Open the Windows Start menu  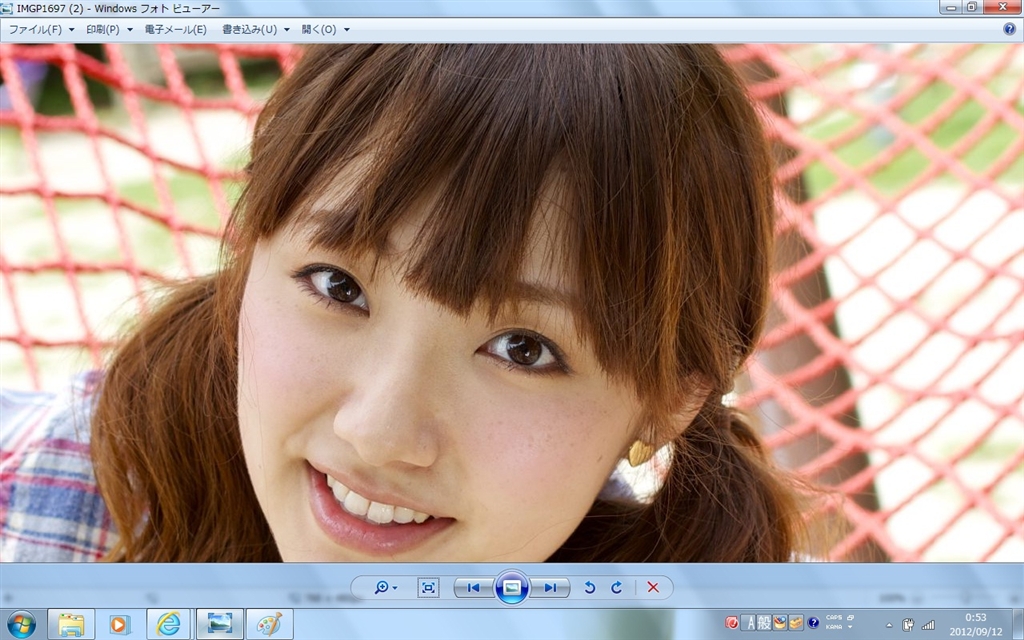point(22,624)
